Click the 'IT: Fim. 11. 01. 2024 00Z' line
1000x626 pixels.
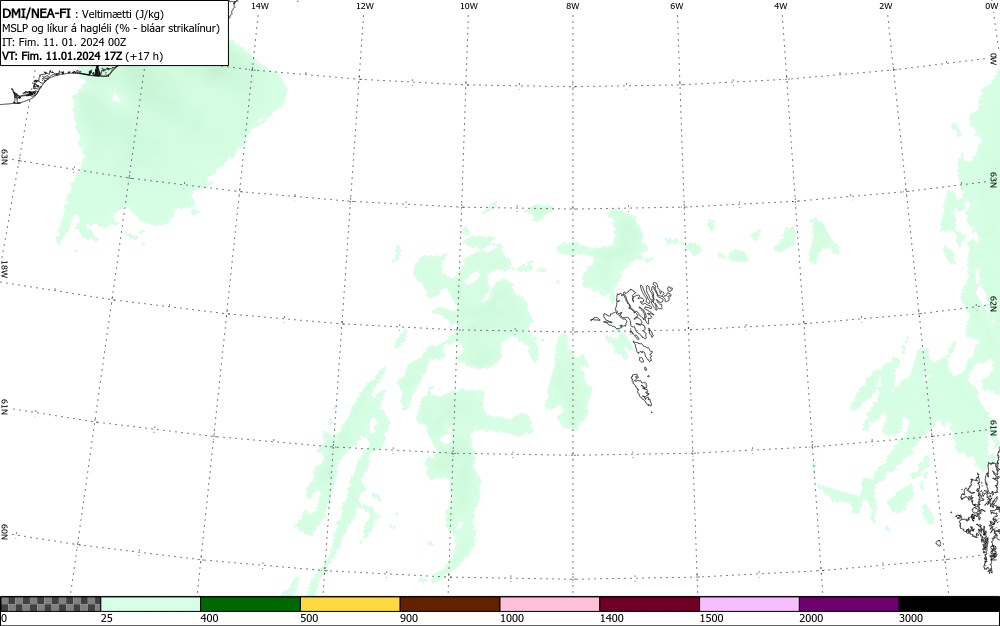coord(64,42)
